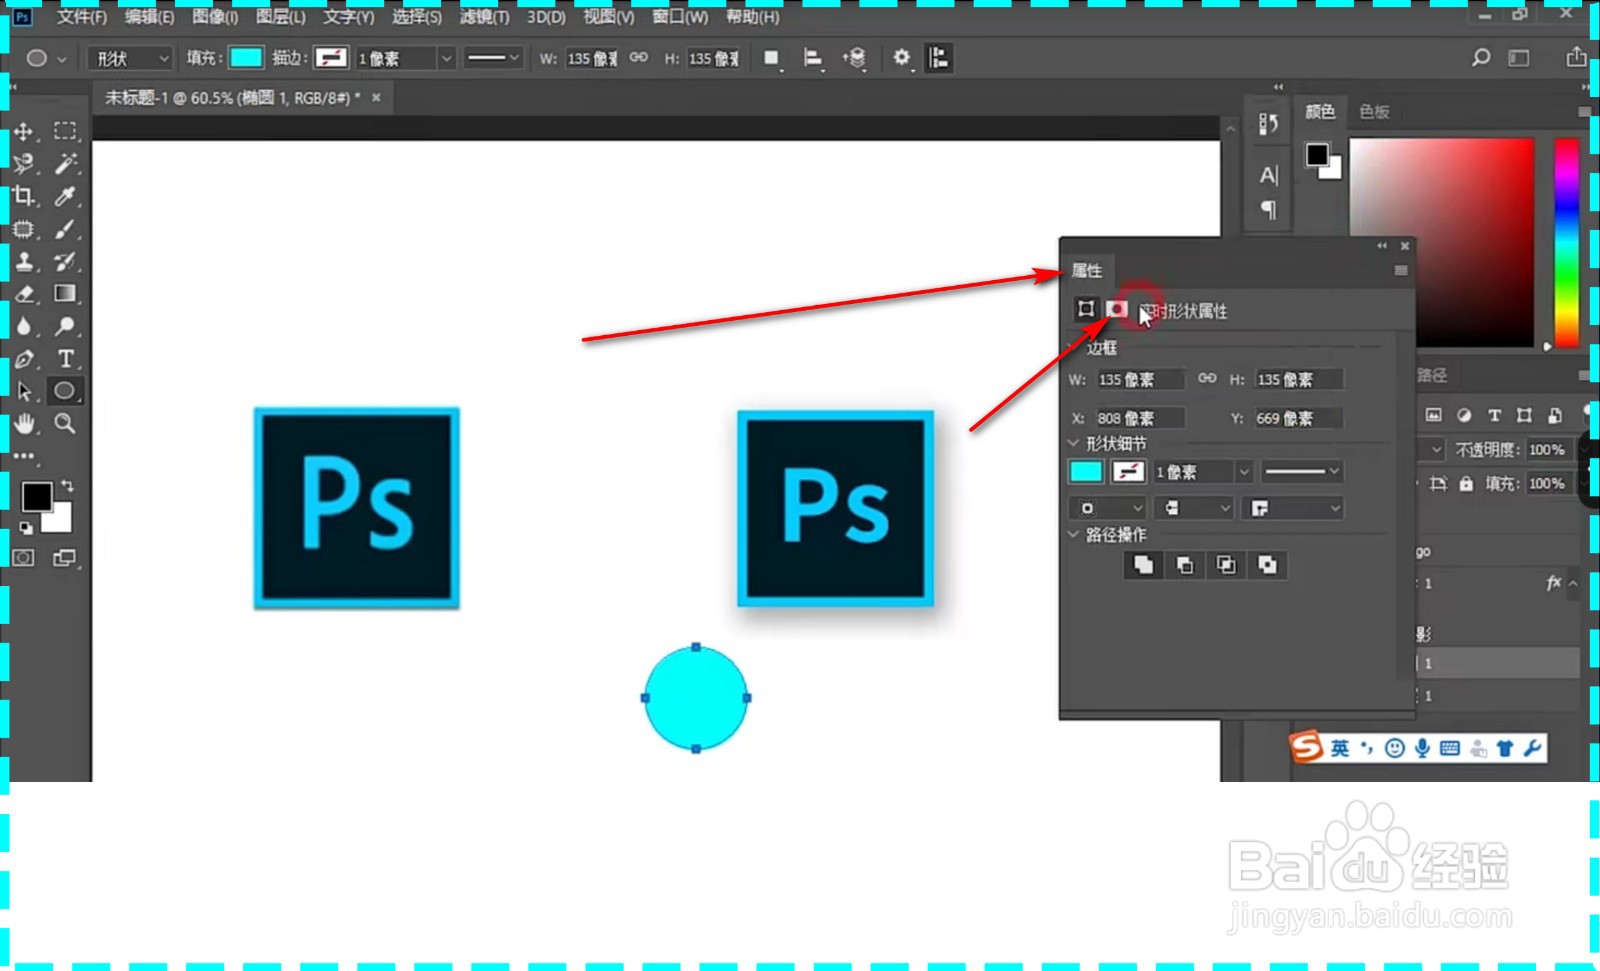Open the 滤镜(T) menu

click(484, 17)
